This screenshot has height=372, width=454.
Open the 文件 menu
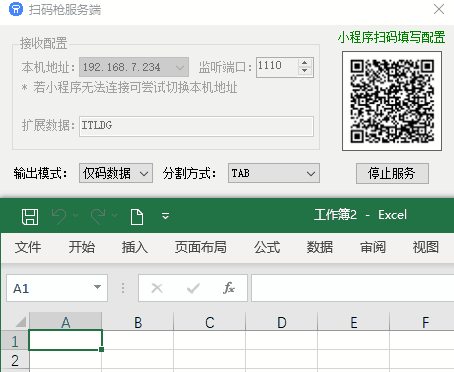pos(28,247)
